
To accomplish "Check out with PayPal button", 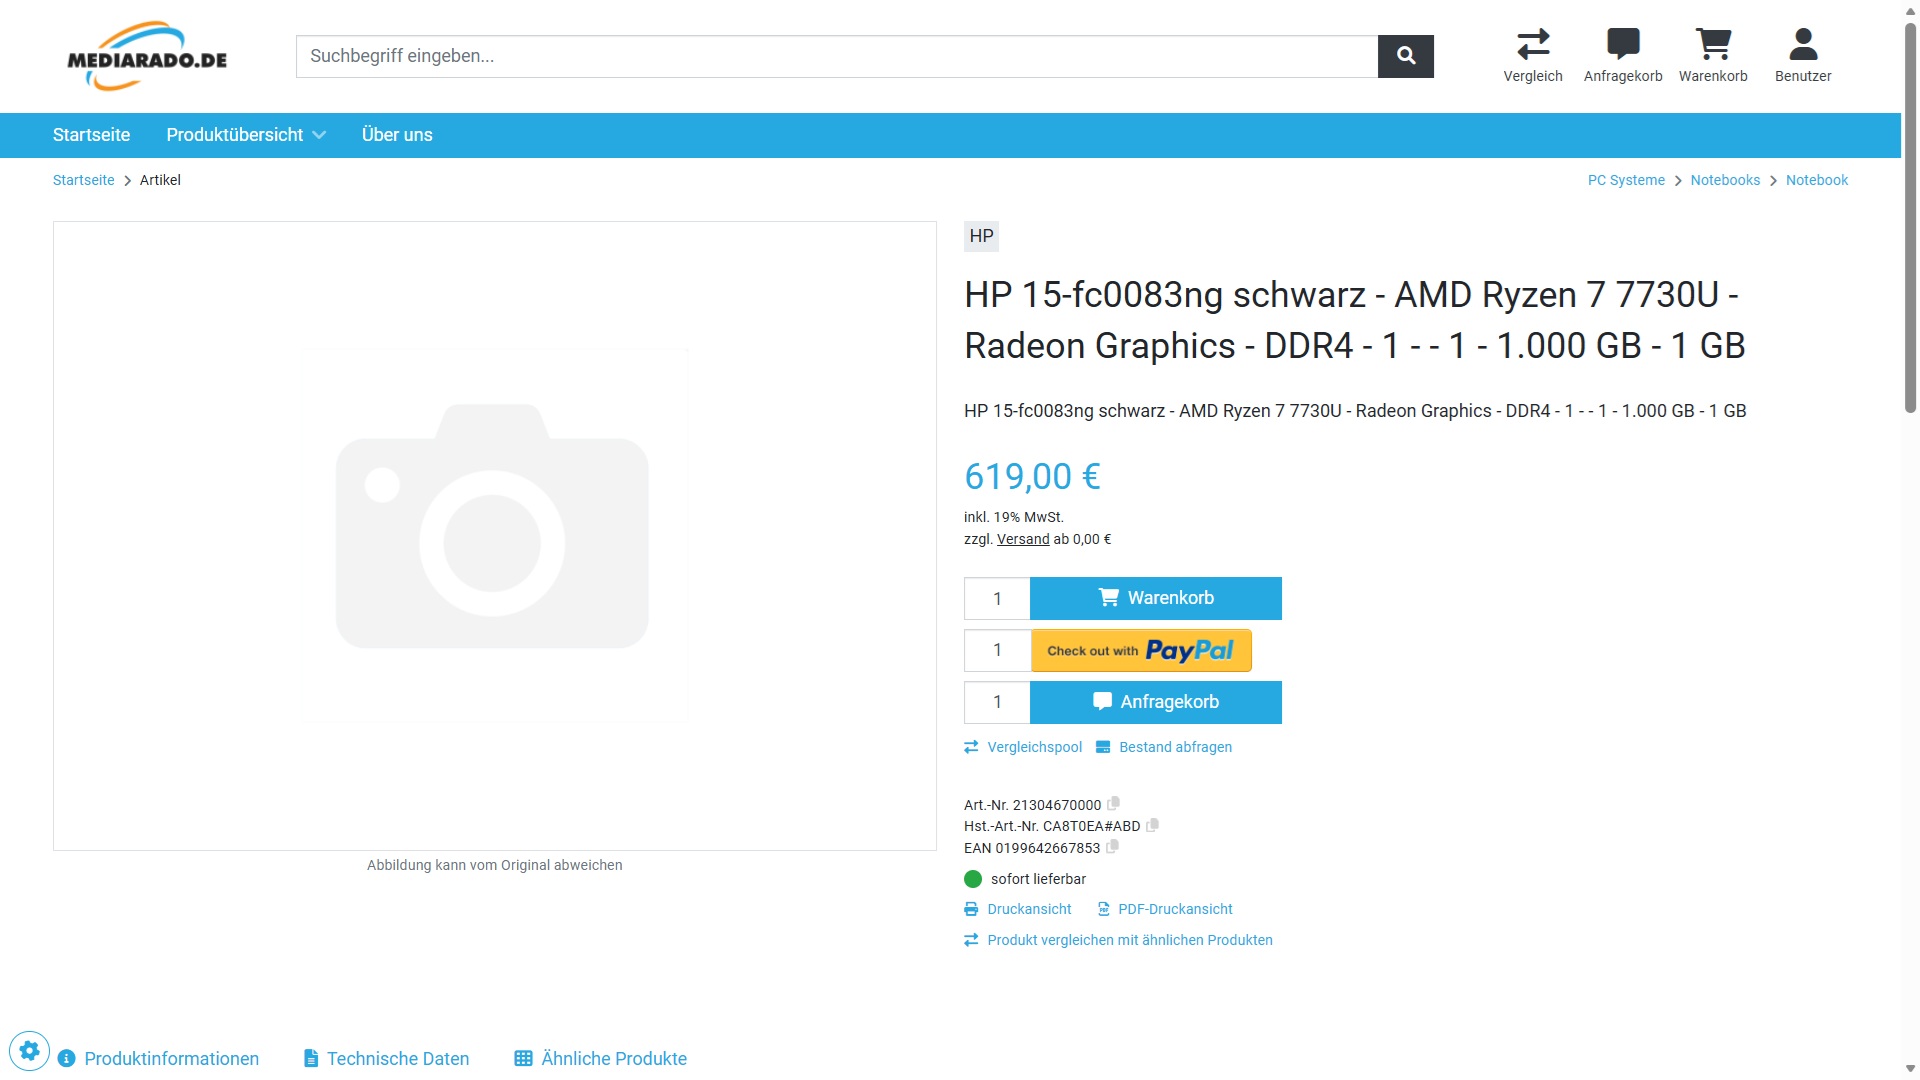I will coord(1141,650).
